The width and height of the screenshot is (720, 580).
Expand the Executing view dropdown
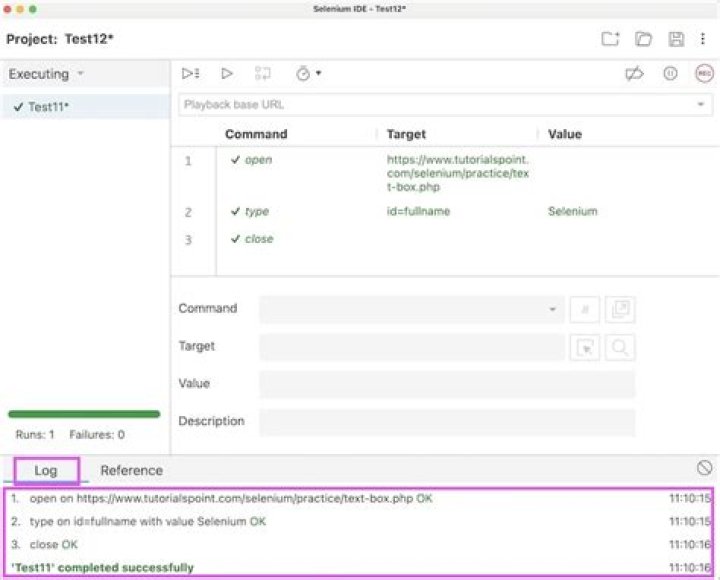click(x=81, y=73)
